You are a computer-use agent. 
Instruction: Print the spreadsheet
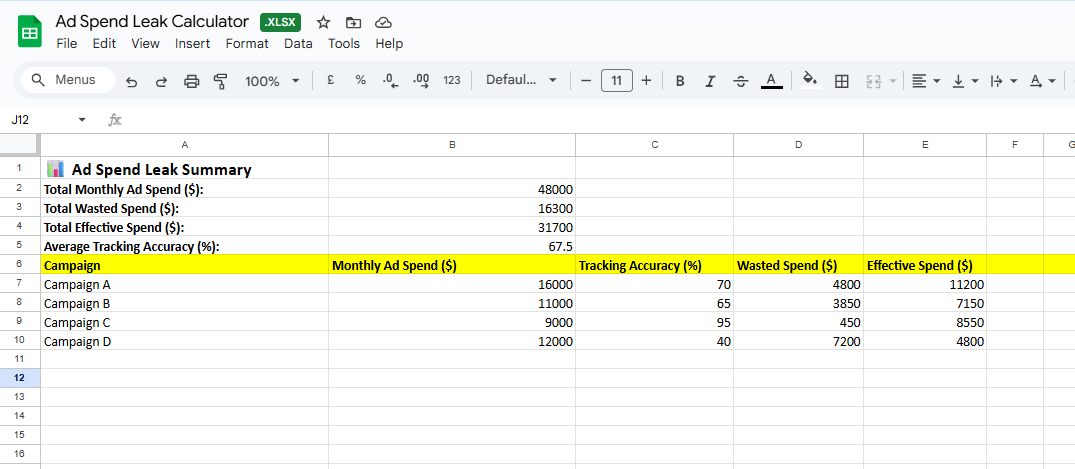192,82
